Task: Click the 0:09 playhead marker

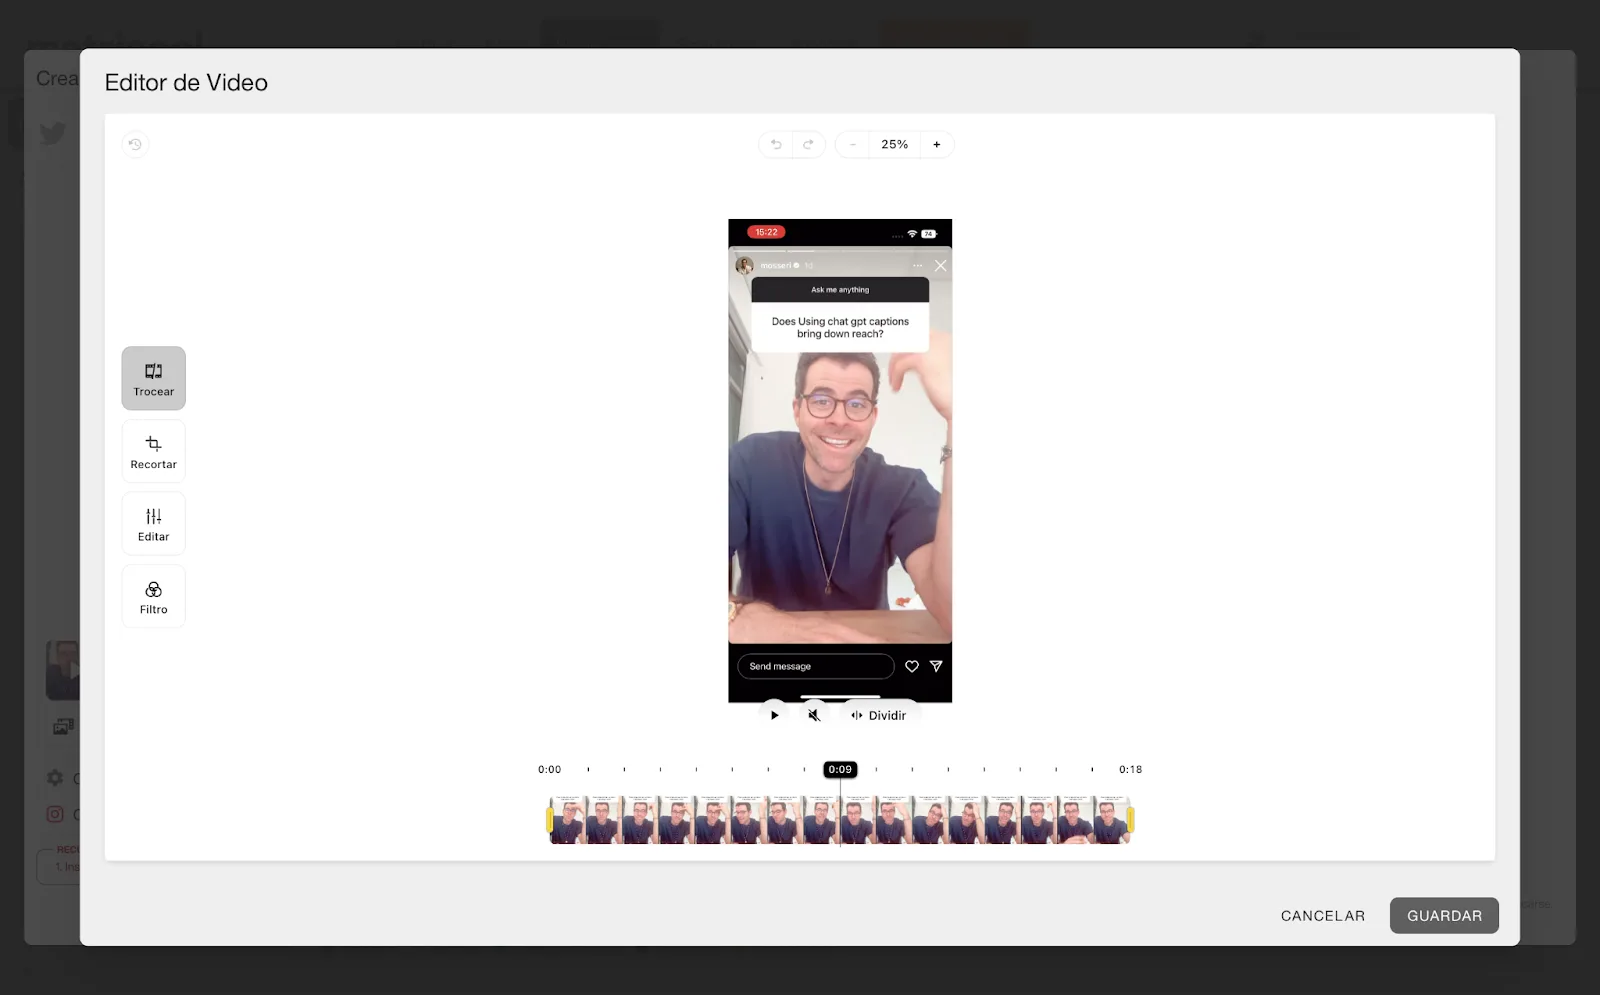Action: 840,769
